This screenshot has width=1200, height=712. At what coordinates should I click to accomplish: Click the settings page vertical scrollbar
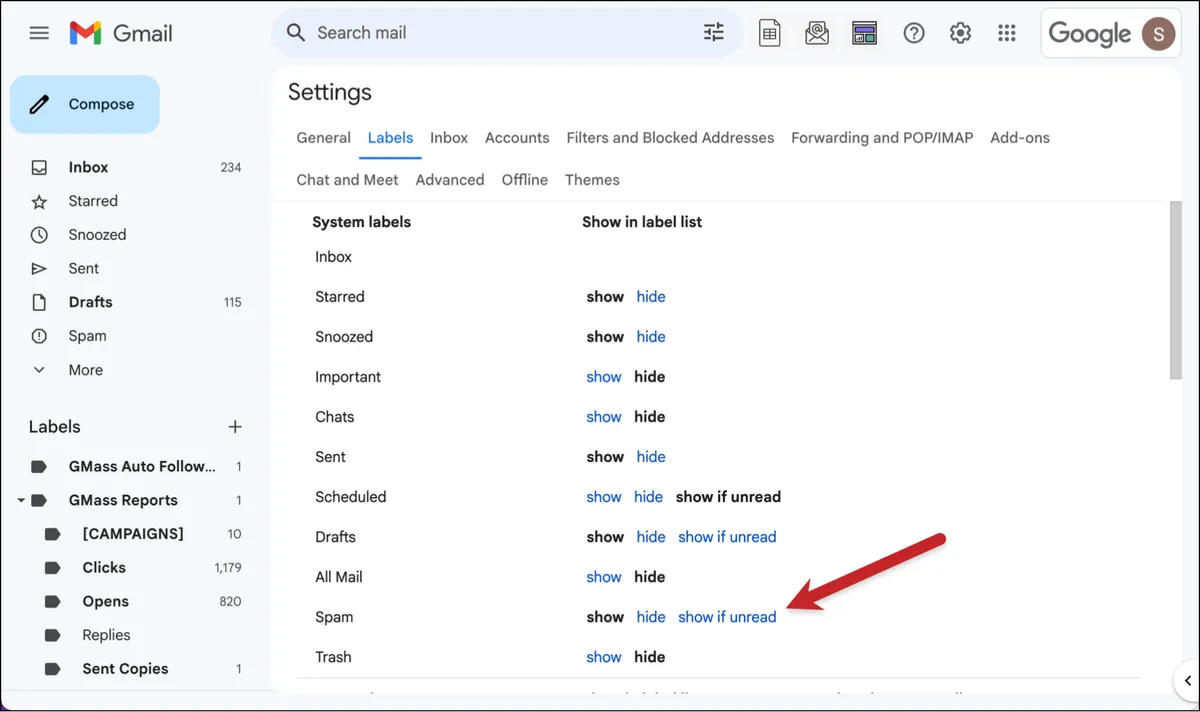tap(1175, 290)
